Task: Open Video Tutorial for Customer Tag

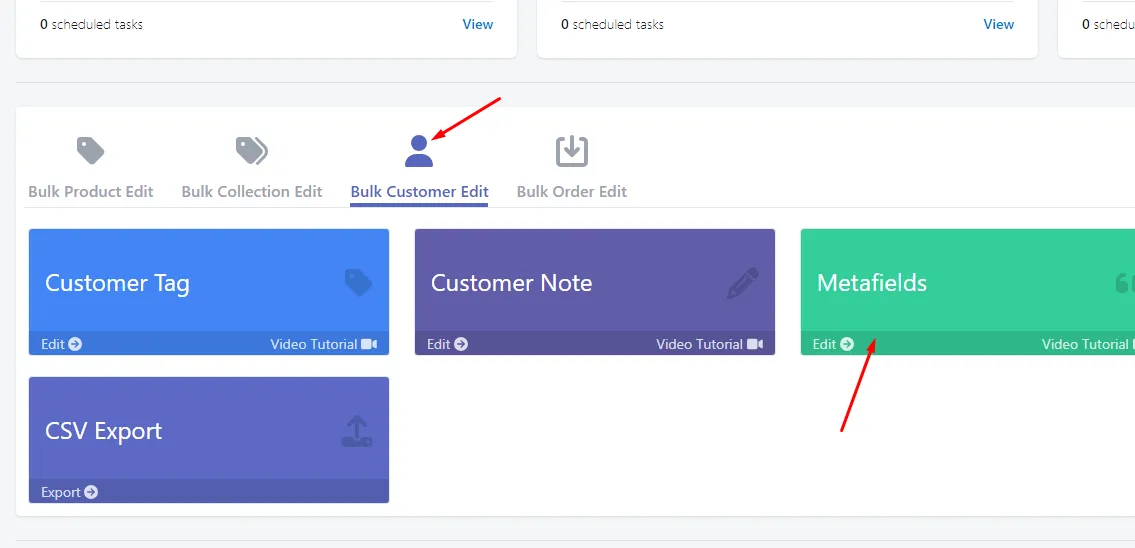Action: (324, 344)
